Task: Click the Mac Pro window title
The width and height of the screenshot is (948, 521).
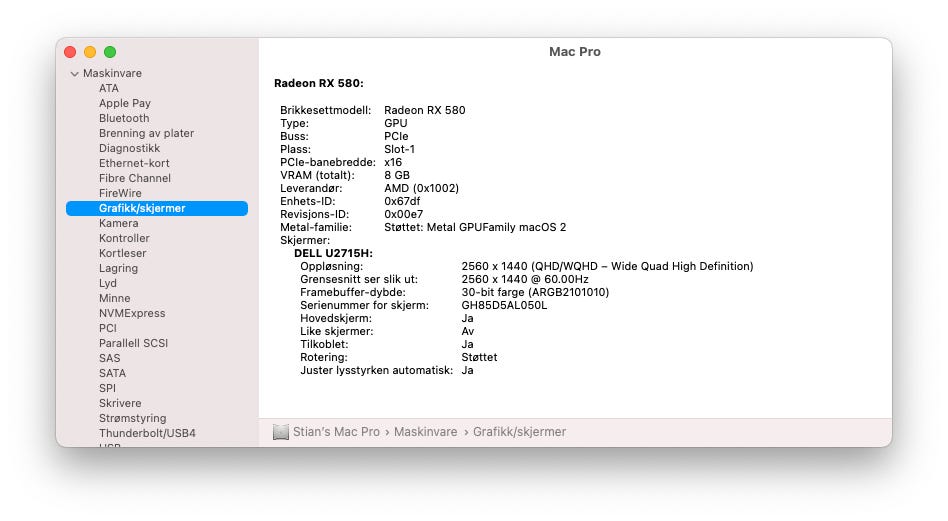Action: pyautogui.click(x=575, y=52)
